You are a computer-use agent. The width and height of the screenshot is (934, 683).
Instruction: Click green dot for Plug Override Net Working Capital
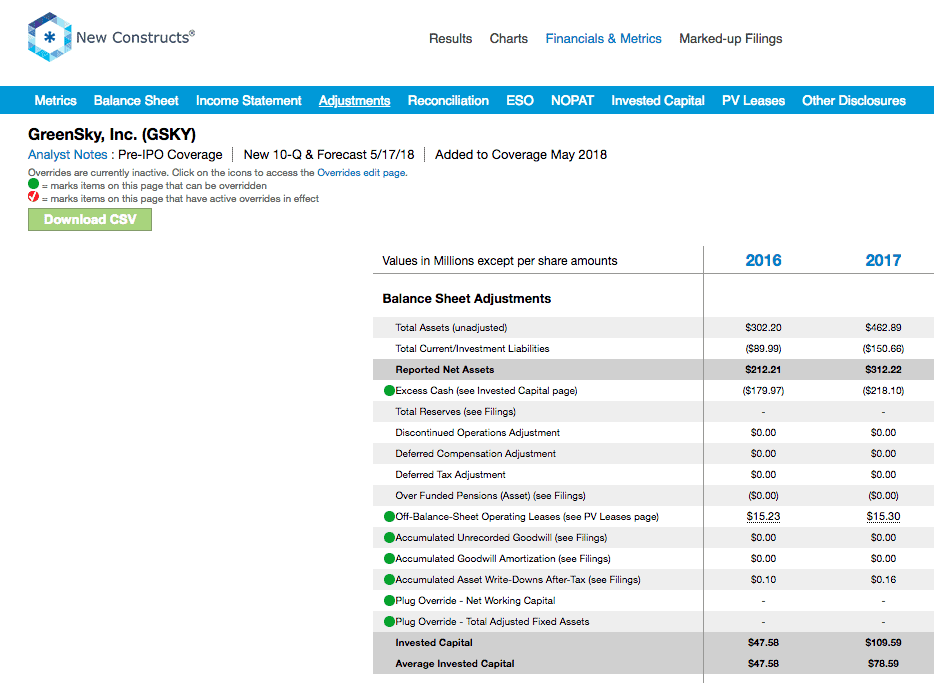390,600
